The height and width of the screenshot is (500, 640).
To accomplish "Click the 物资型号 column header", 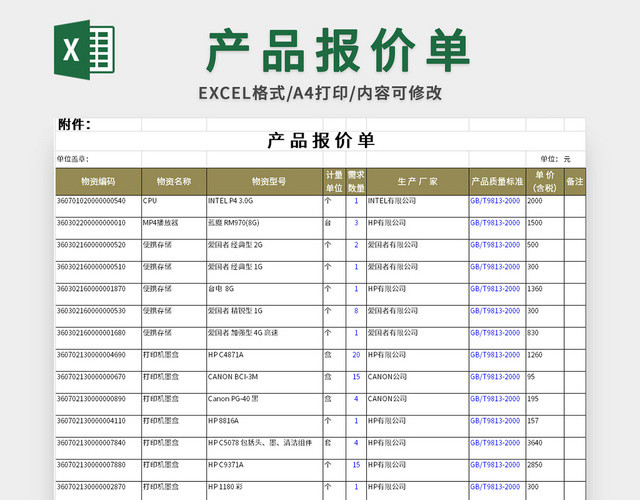I will [x=264, y=182].
